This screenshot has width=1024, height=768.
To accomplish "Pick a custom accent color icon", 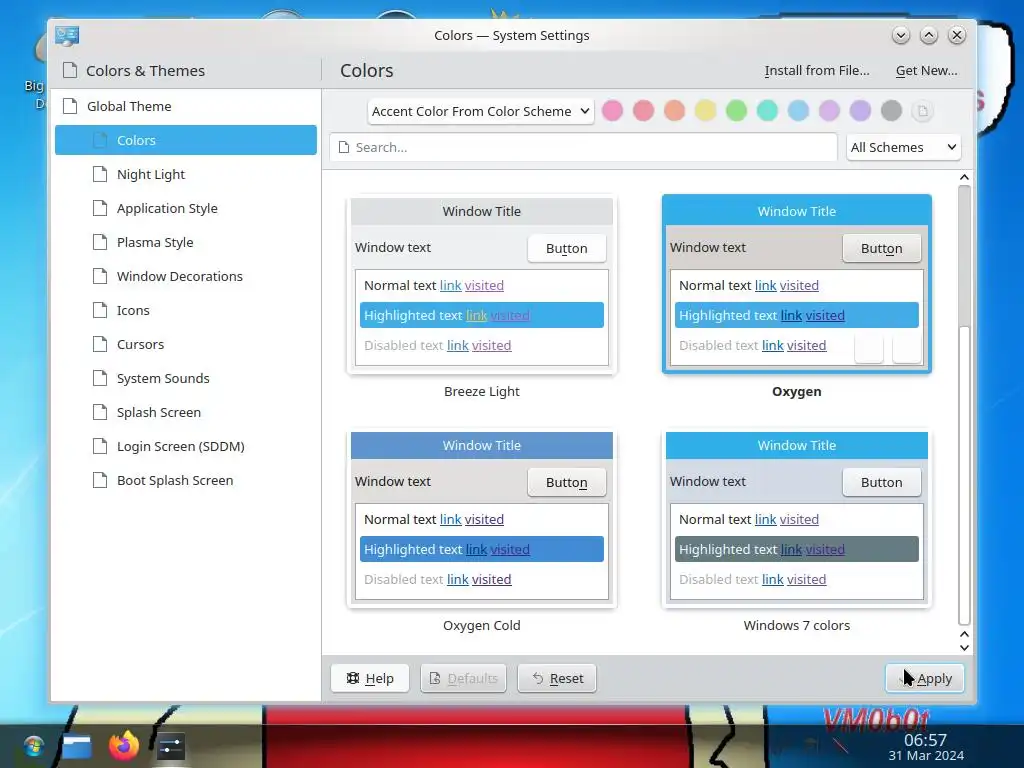I will coord(922,111).
